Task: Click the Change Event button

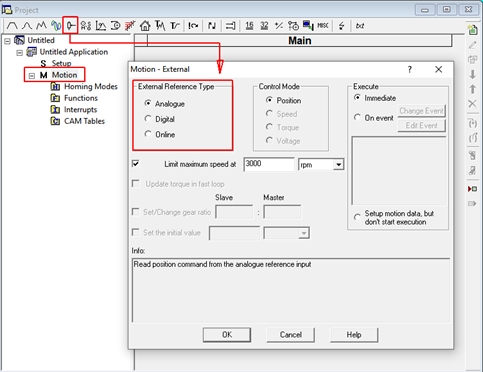Action: pyautogui.click(x=421, y=111)
